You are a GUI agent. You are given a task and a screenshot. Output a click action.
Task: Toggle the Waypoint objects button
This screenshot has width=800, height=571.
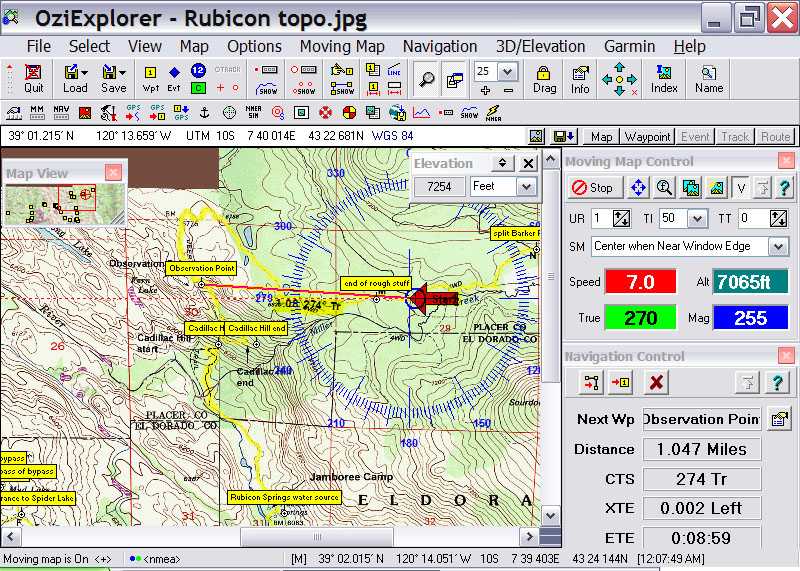tap(647, 137)
